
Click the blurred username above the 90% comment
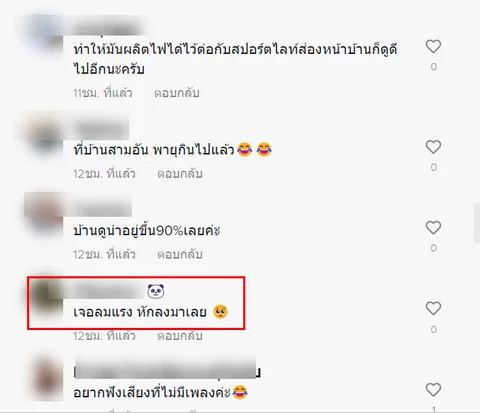point(102,207)
